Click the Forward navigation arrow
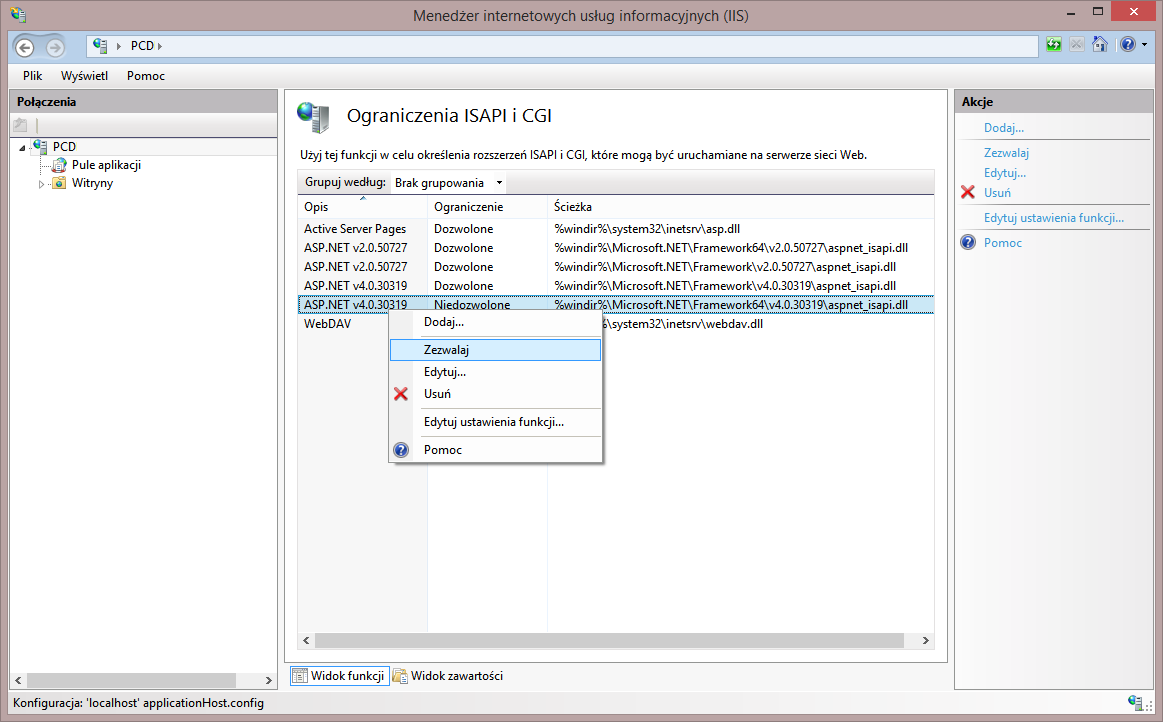The image size is (1163, 722). pyautogui.click(x=55, y=48)
